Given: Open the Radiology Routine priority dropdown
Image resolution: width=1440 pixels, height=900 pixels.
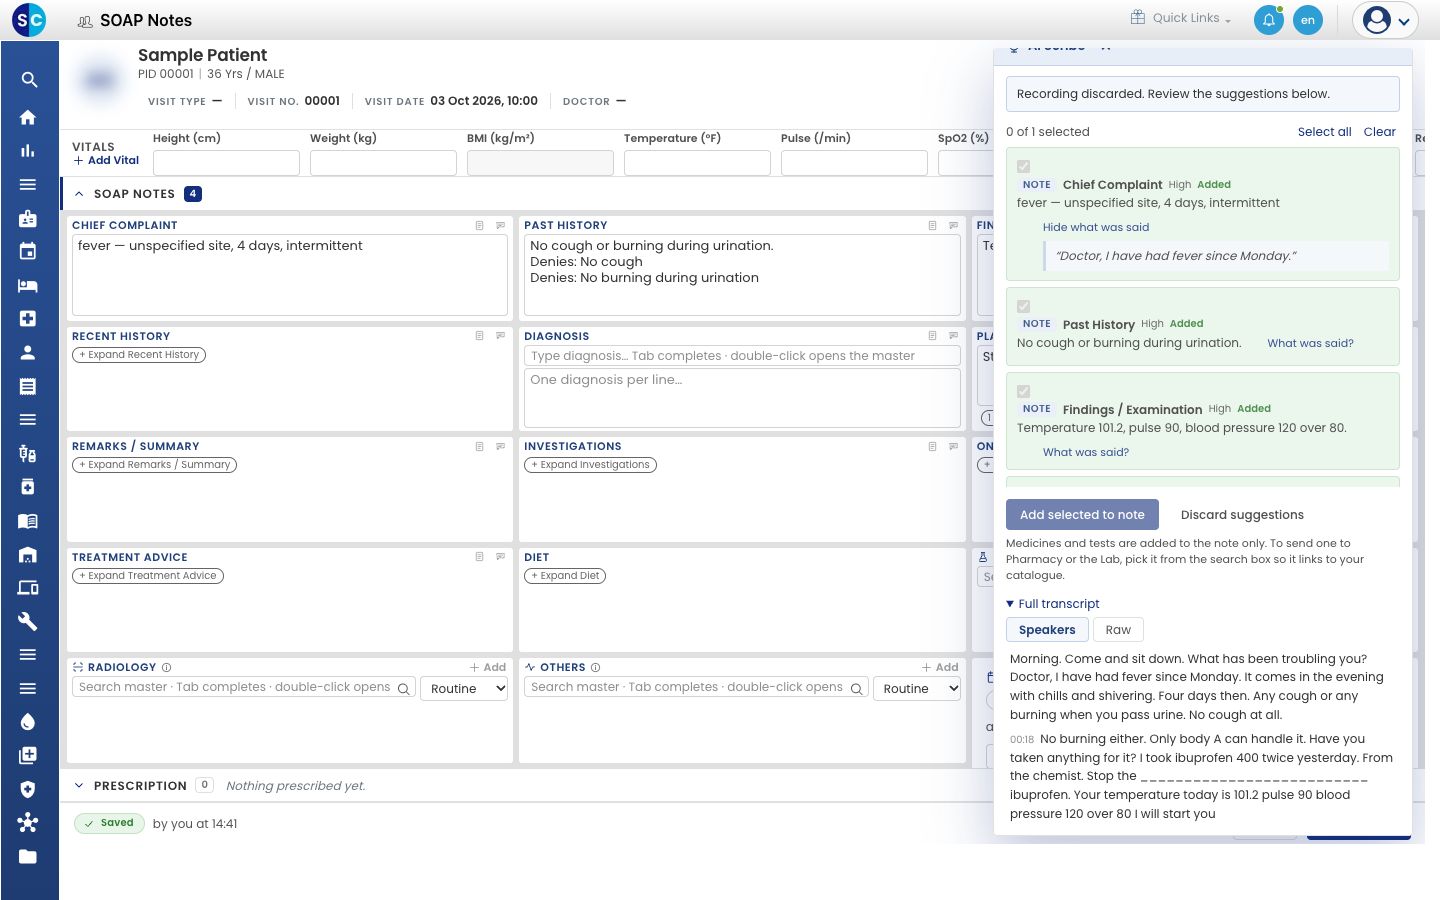Looking at the screenshot, I should point(465,688).
